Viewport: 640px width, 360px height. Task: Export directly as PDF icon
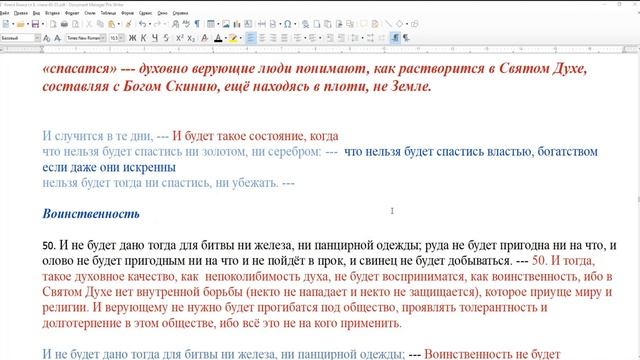[x=53, y=24]
